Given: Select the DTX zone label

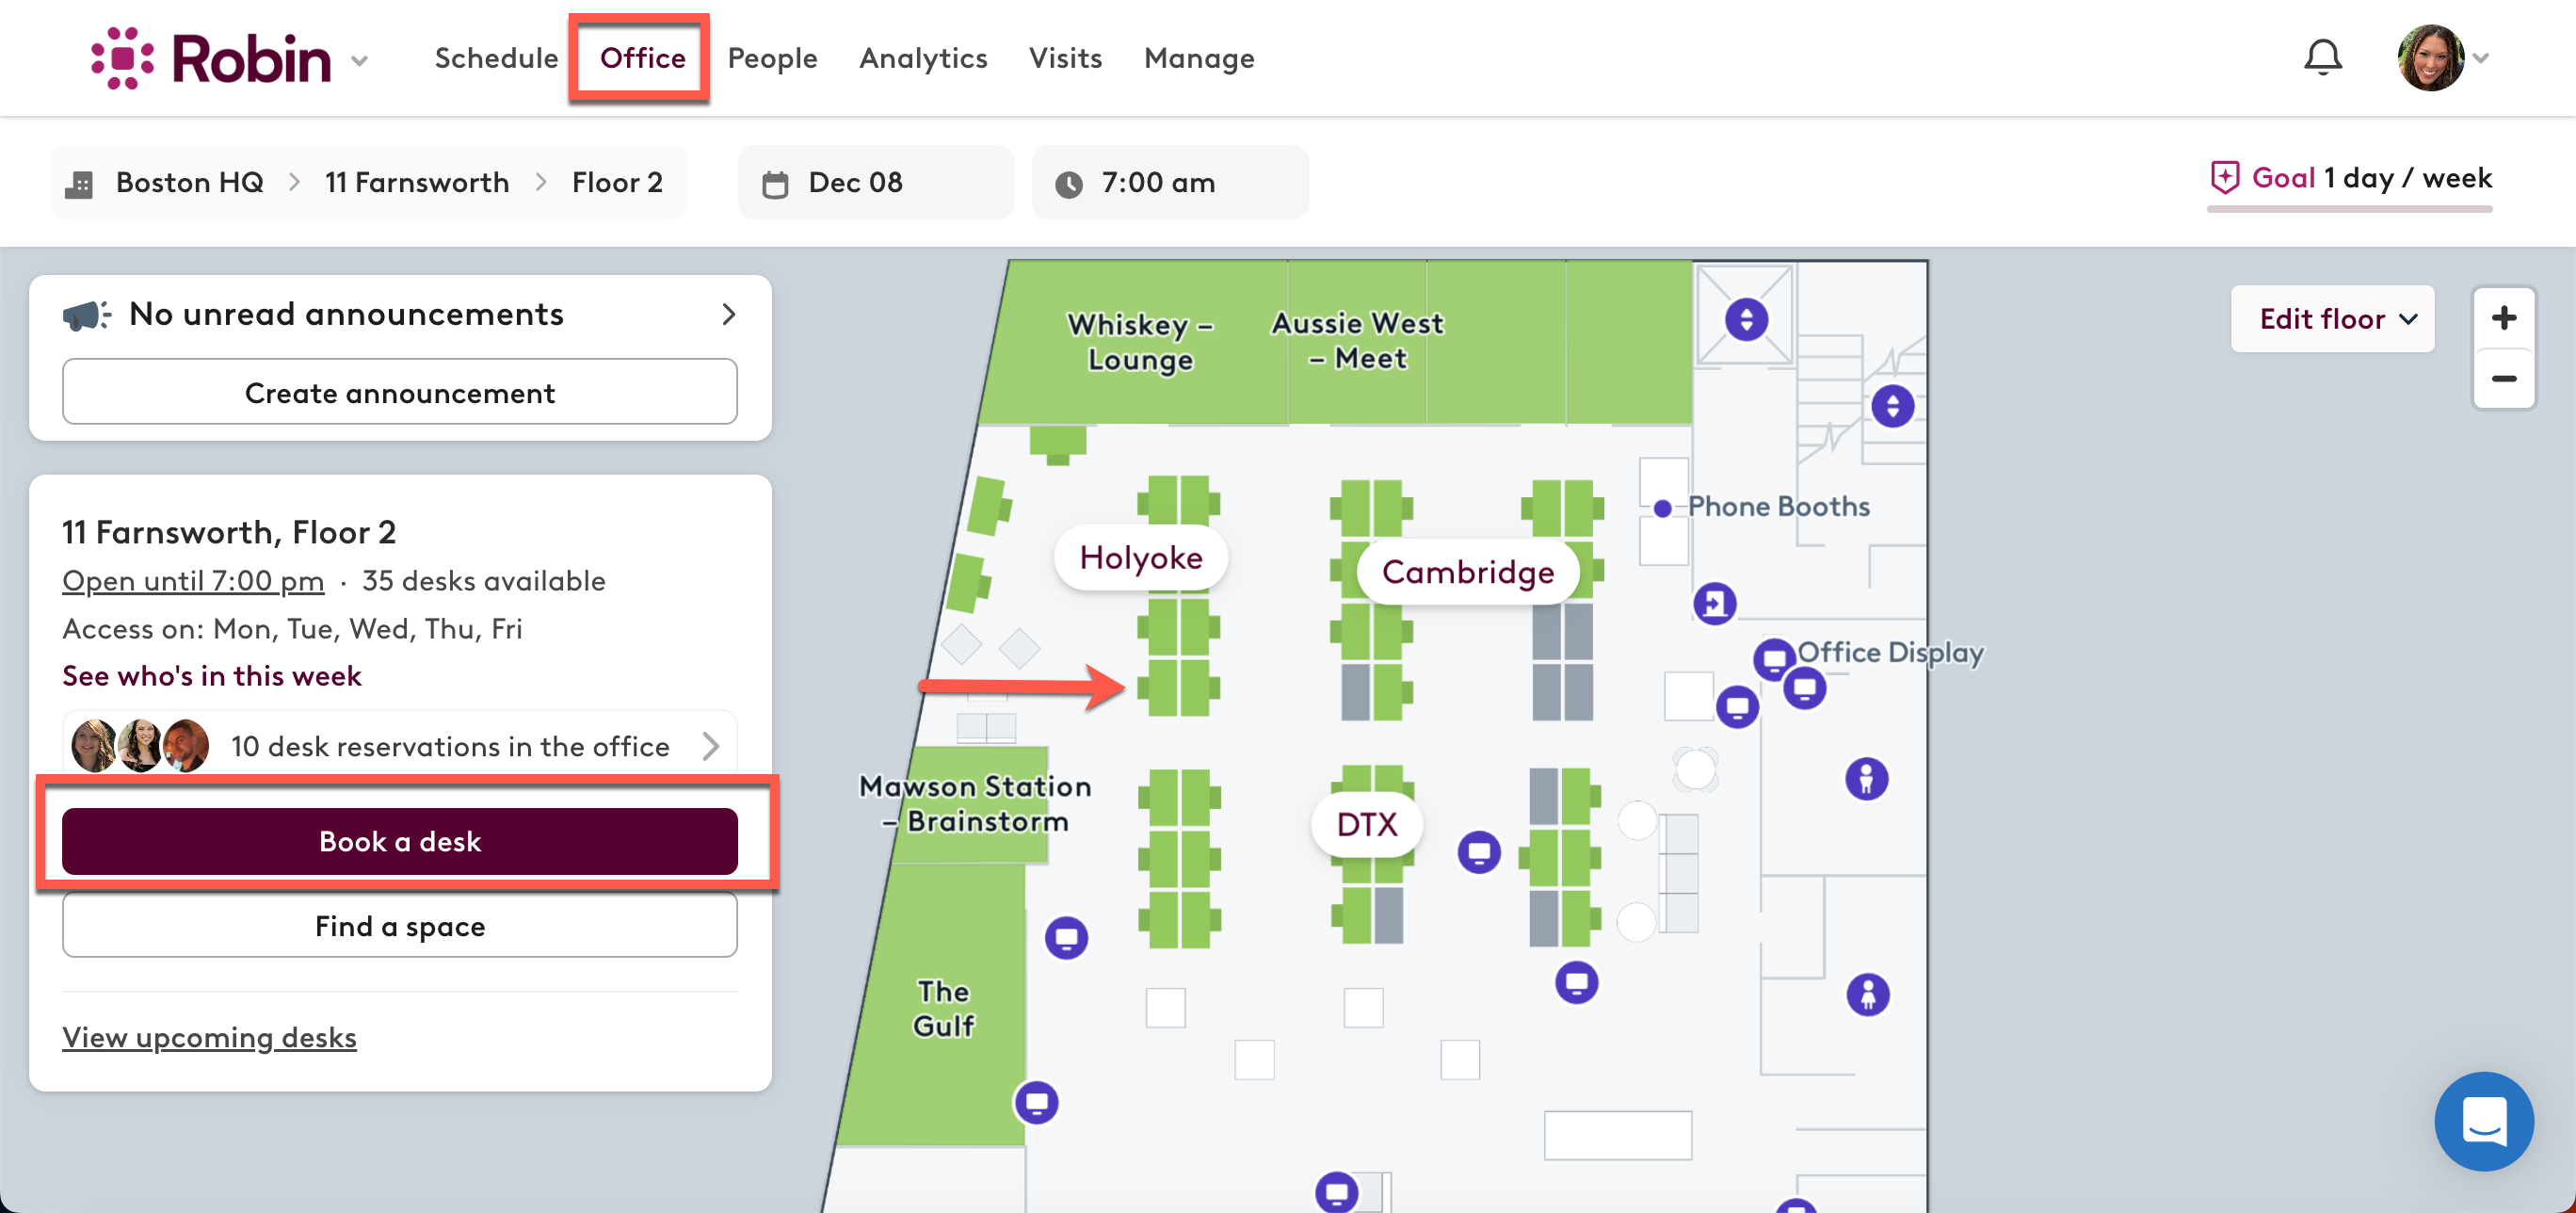Looking at the screenshot, I should click(x=1366, y=825).
